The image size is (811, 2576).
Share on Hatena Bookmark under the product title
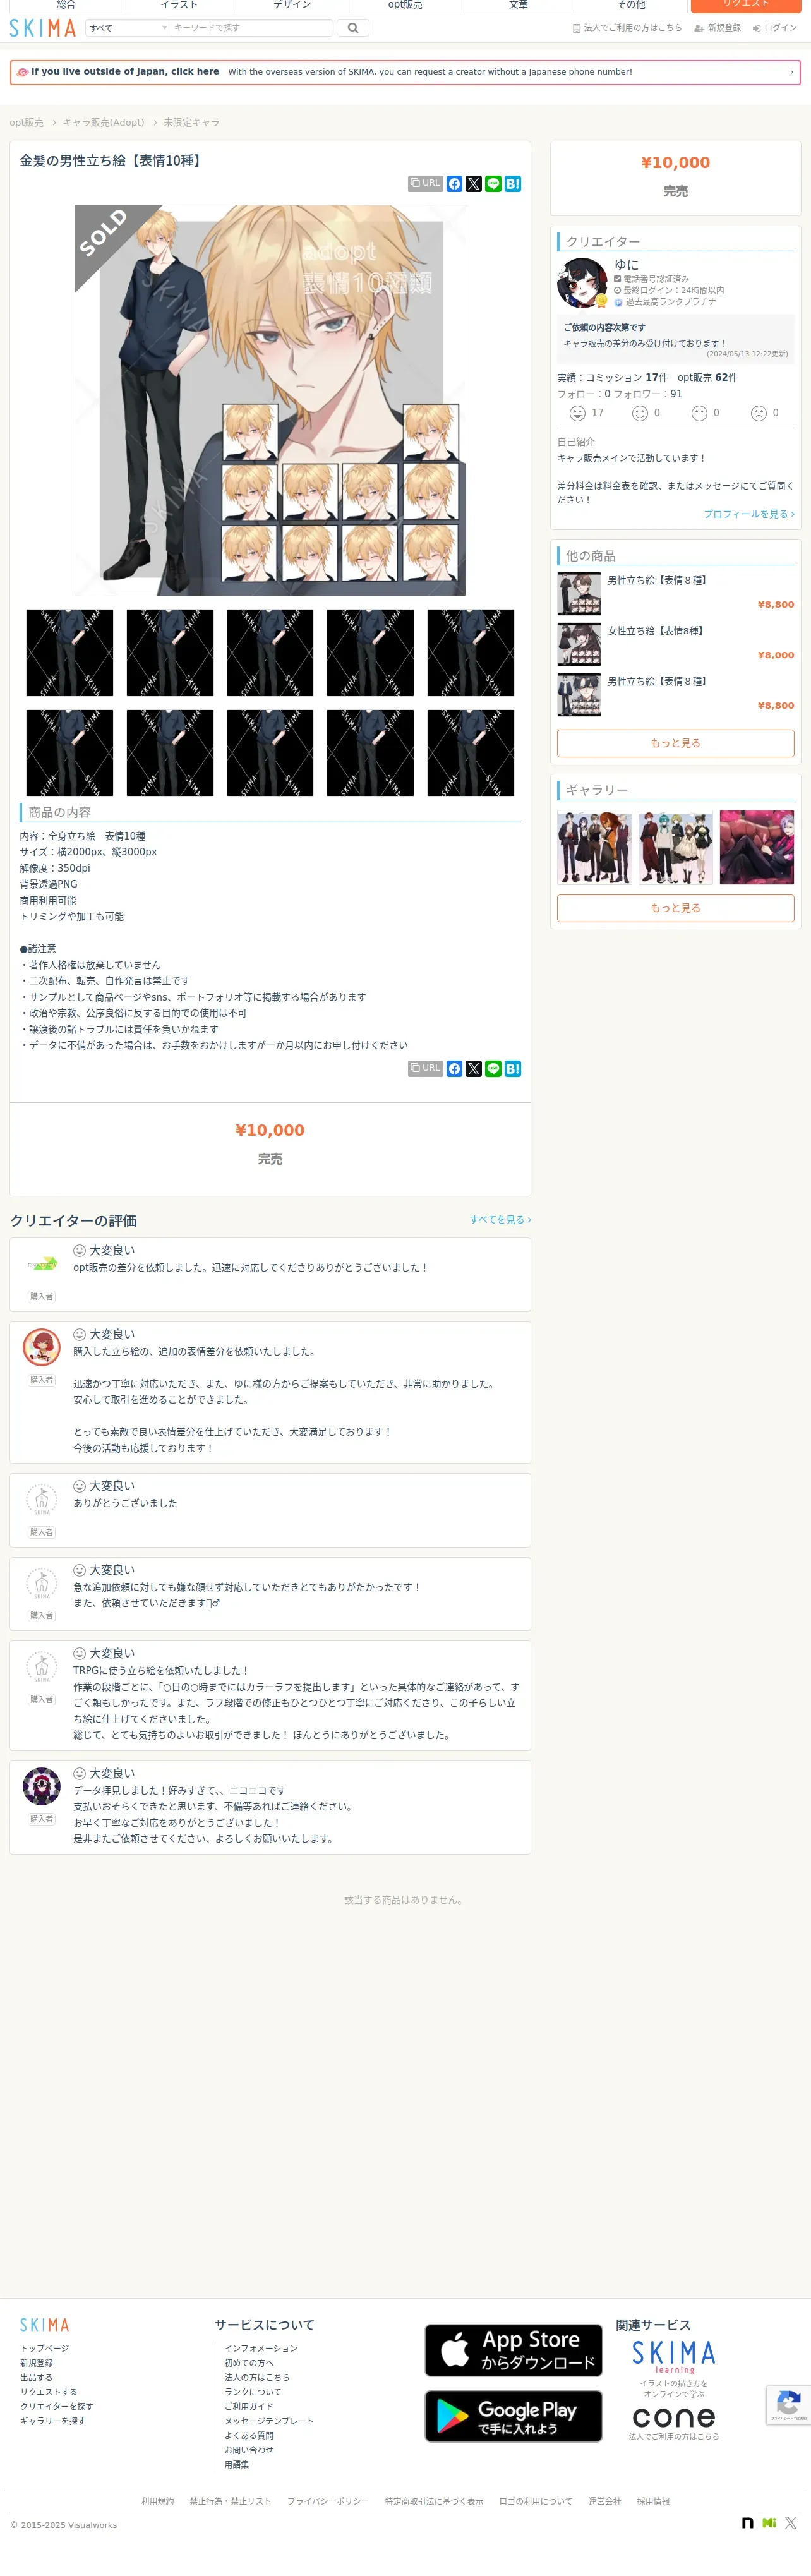[513, 184]
